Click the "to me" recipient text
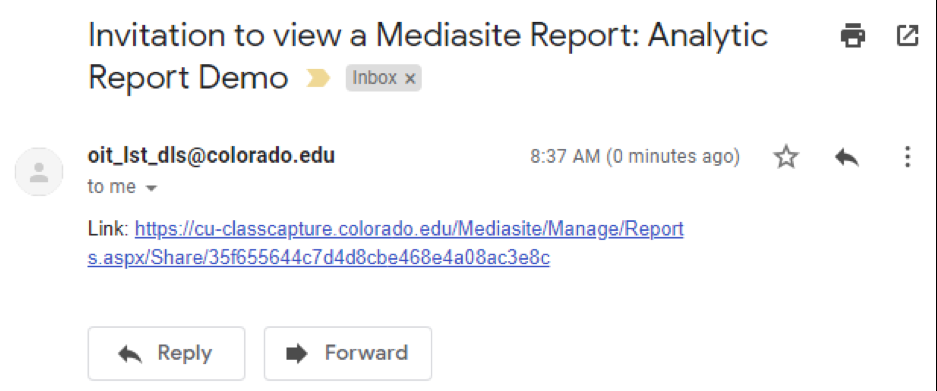Image resolution: width=937 pixels, height=391 pixels. (112, 187)
